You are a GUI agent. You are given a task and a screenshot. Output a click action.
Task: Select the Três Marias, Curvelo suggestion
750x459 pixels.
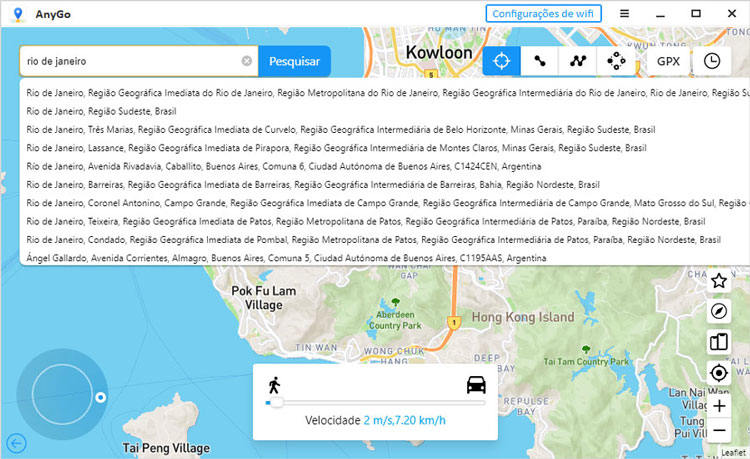click(340, 130)
